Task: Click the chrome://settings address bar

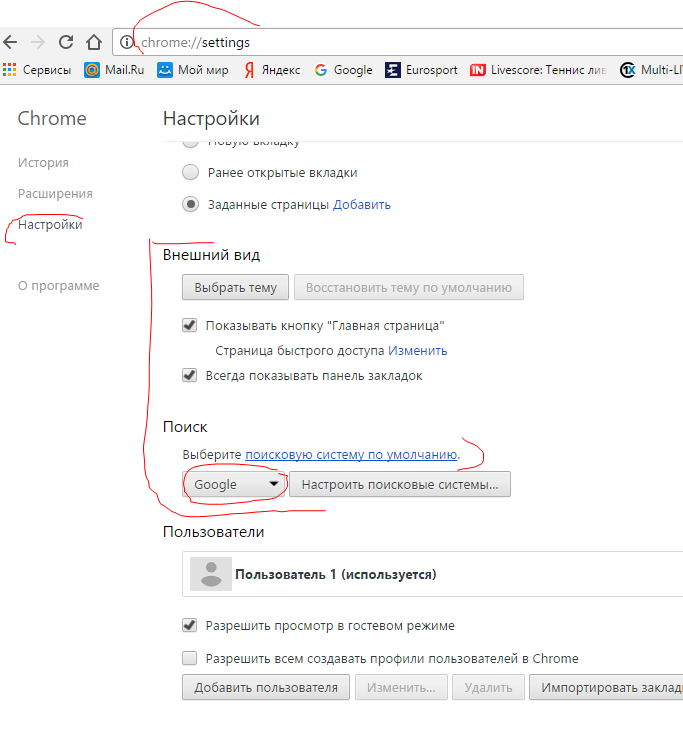Action: pos(398,42)
